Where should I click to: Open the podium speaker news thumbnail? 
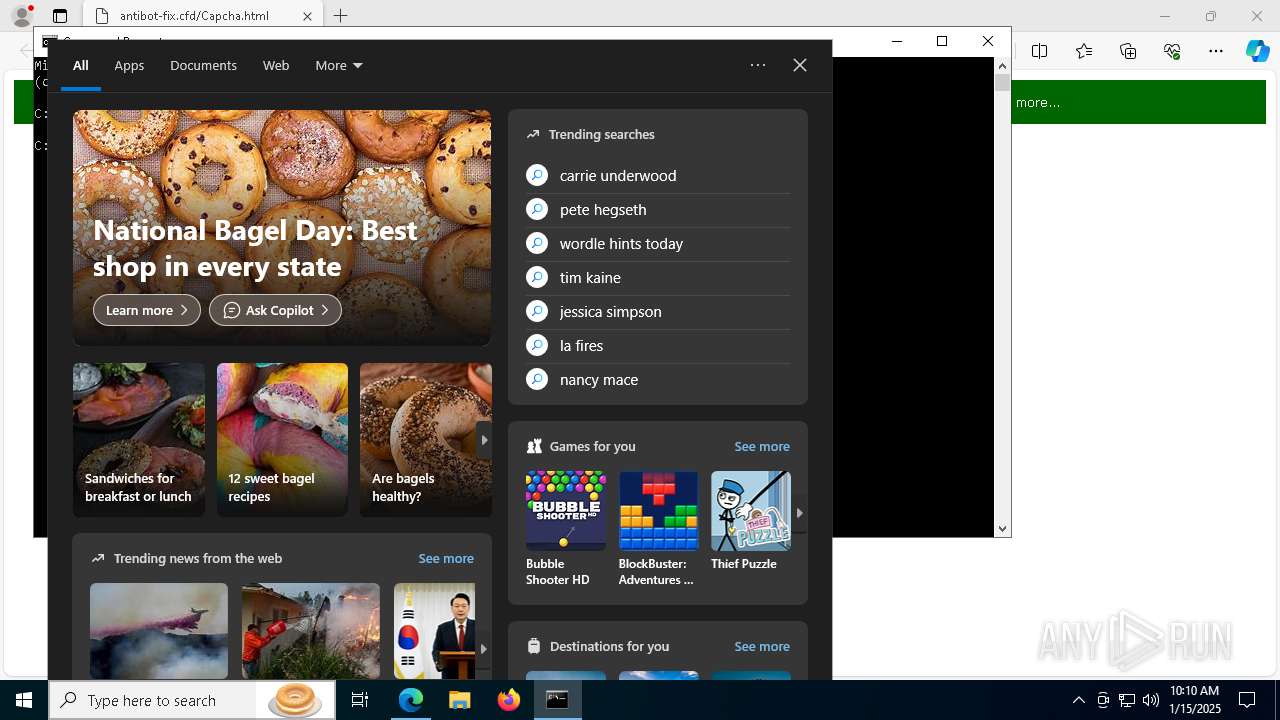(x=434, y=631)
